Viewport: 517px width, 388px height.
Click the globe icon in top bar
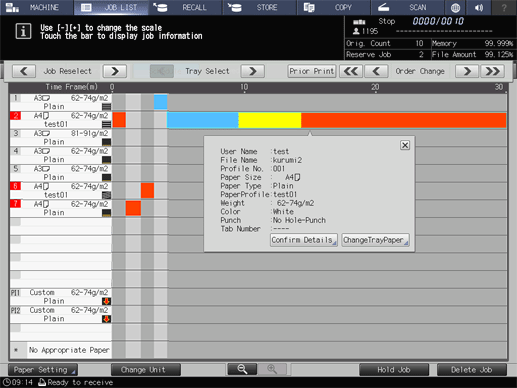455,7
